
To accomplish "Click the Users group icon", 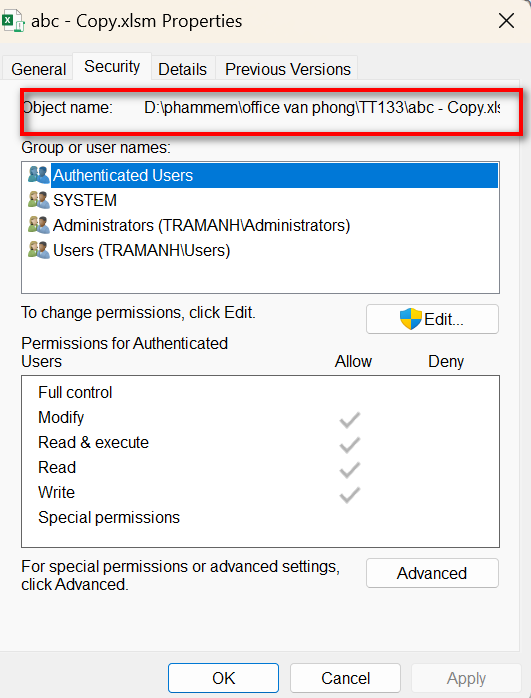I will (x=38, y=250).
